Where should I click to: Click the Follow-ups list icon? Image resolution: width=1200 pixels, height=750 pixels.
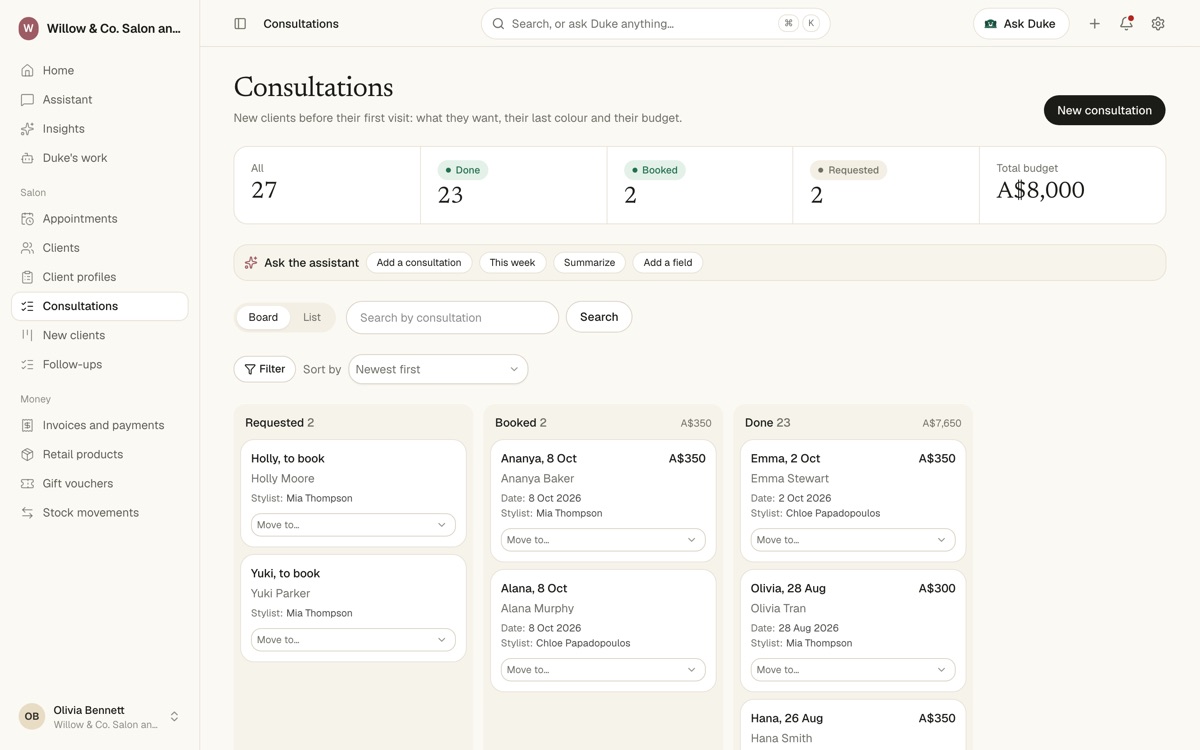(27, 364)
